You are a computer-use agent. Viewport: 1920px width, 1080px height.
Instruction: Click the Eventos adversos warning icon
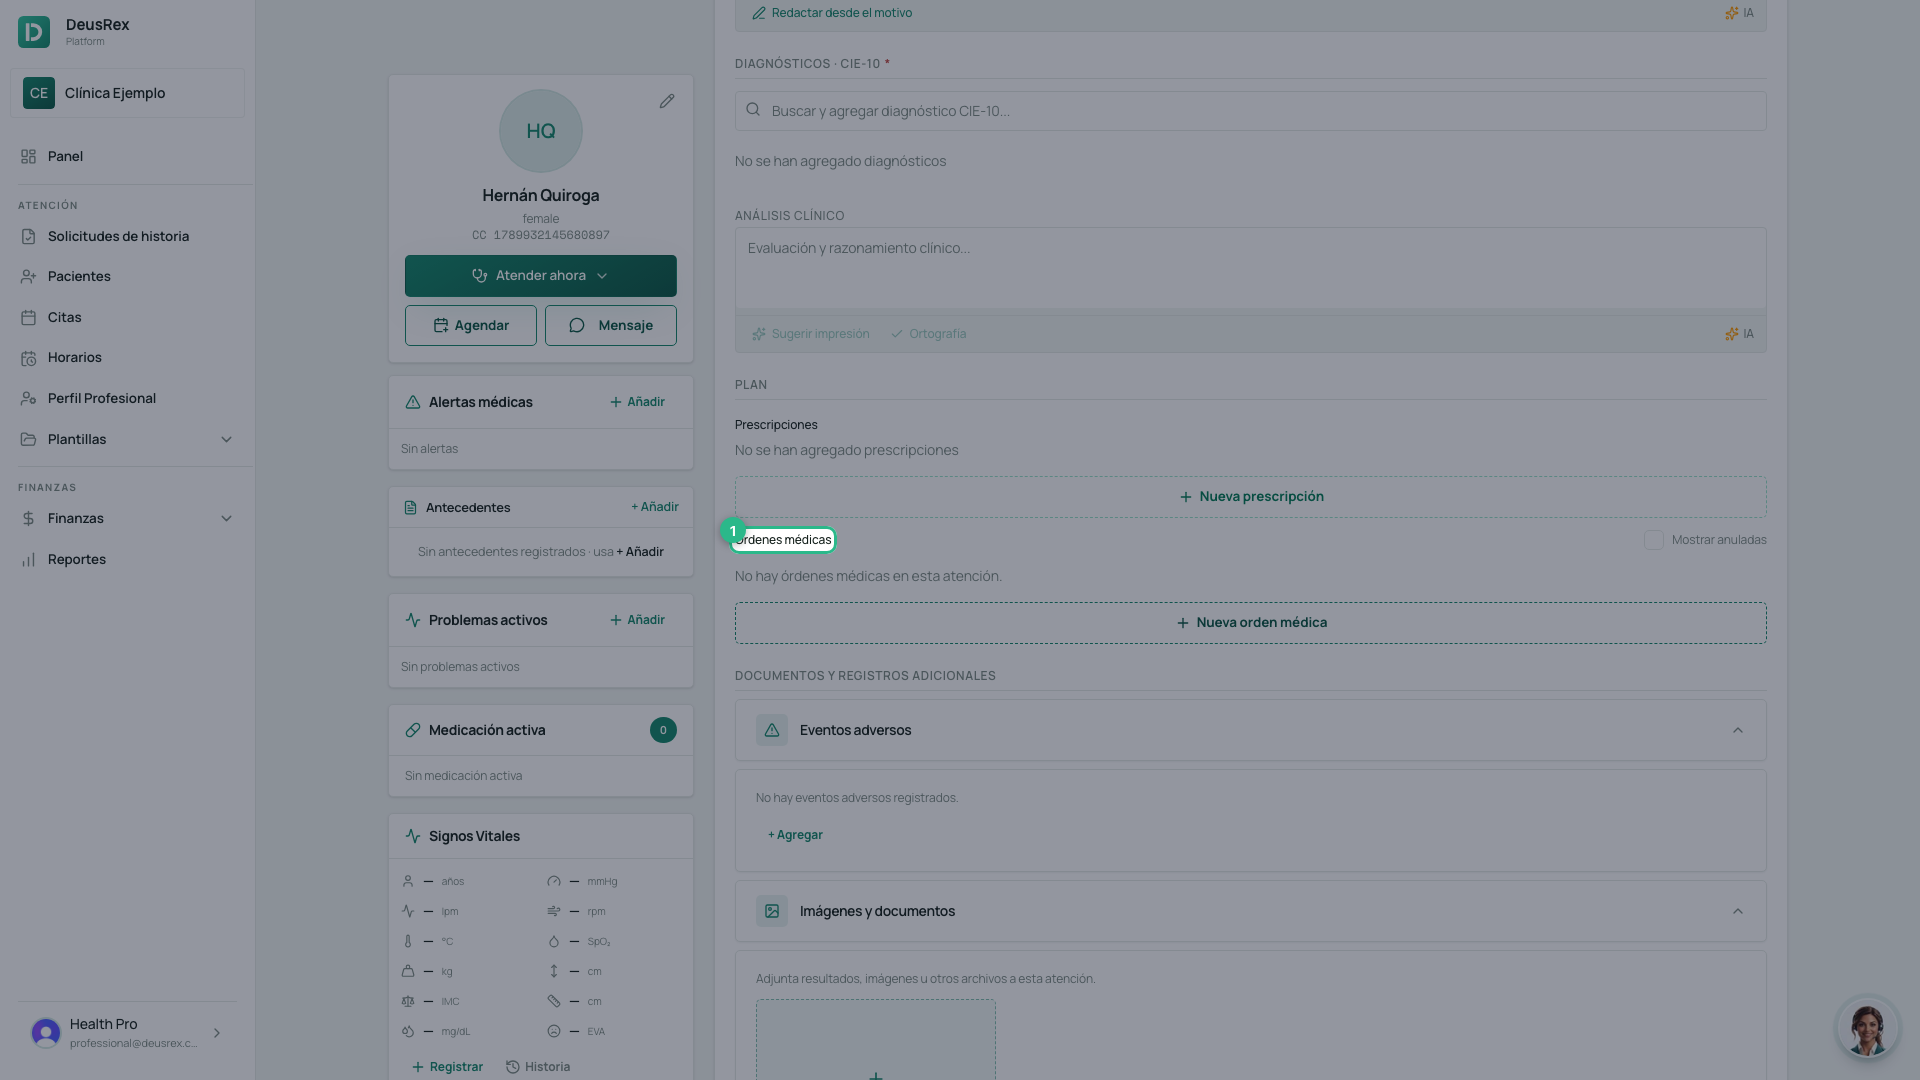tap(772, 730)
